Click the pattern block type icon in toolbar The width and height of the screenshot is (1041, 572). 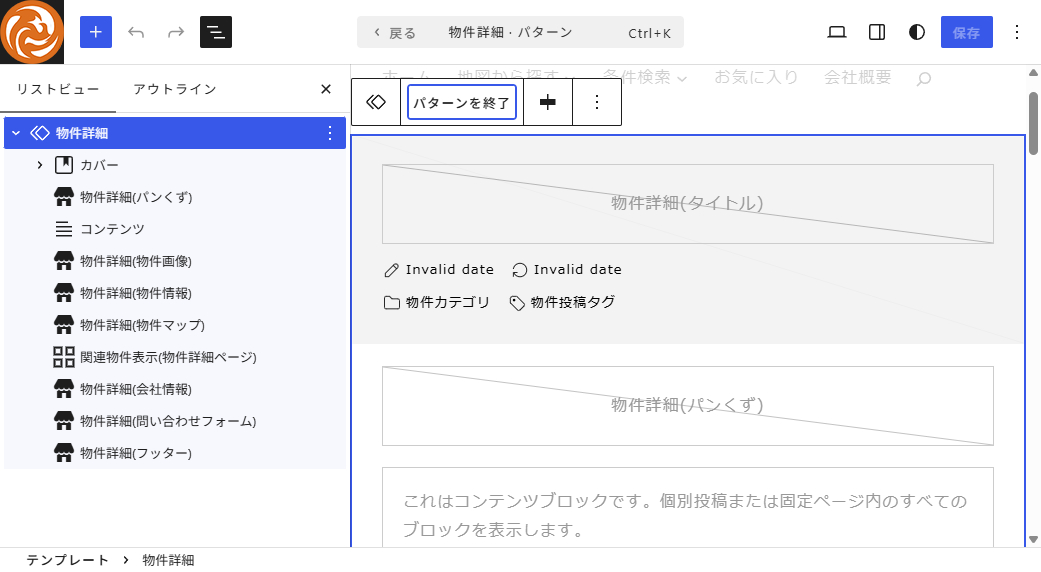376,102
